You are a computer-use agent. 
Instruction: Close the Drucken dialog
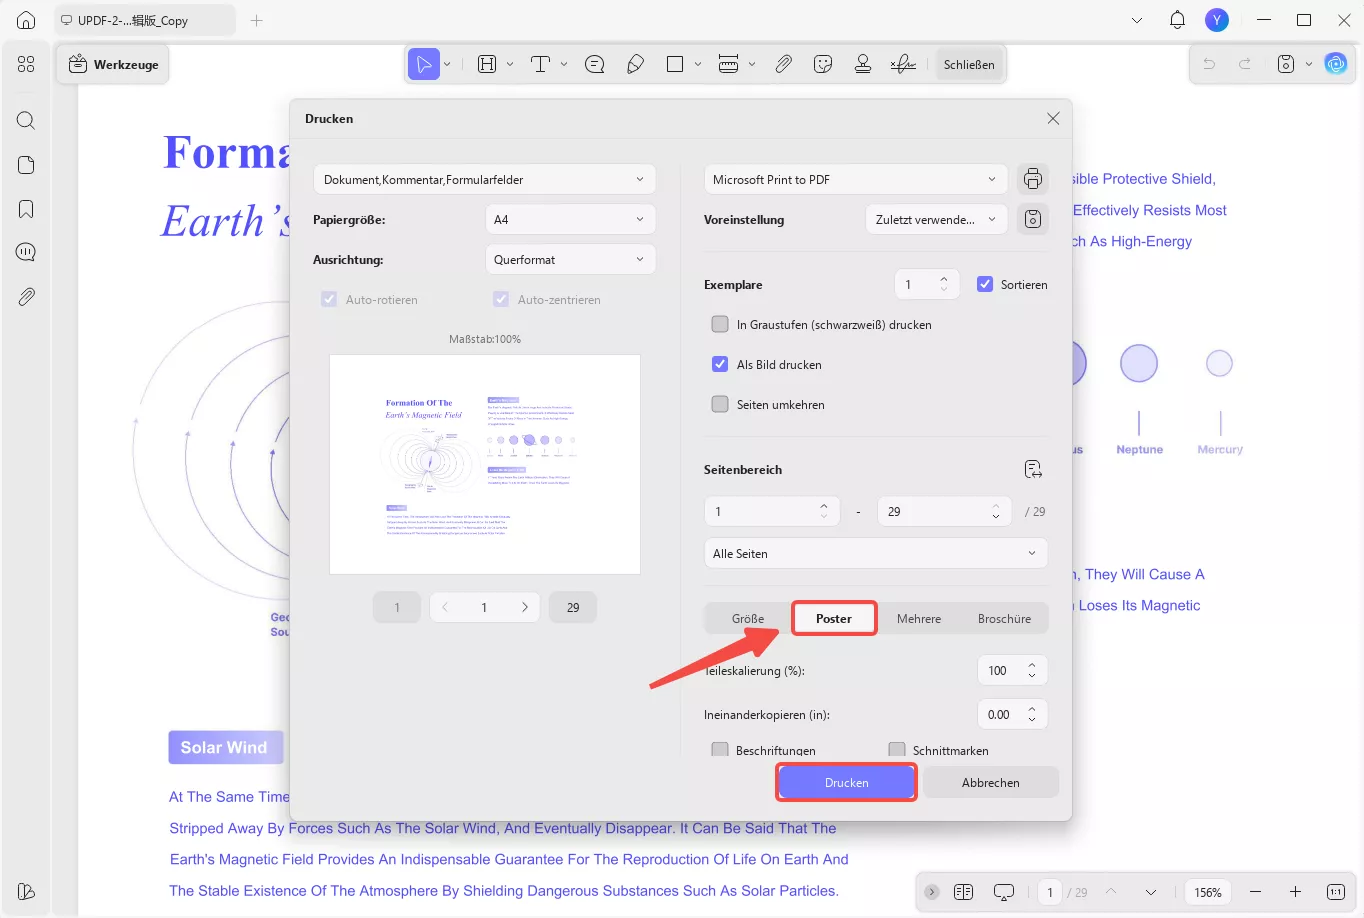(x=1053, y=118)
